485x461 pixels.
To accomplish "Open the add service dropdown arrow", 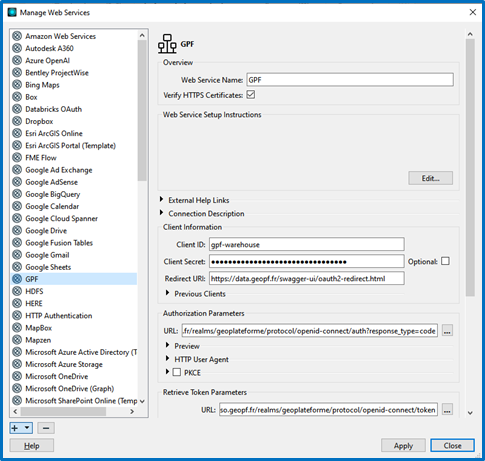I will (x=27, y=428).
